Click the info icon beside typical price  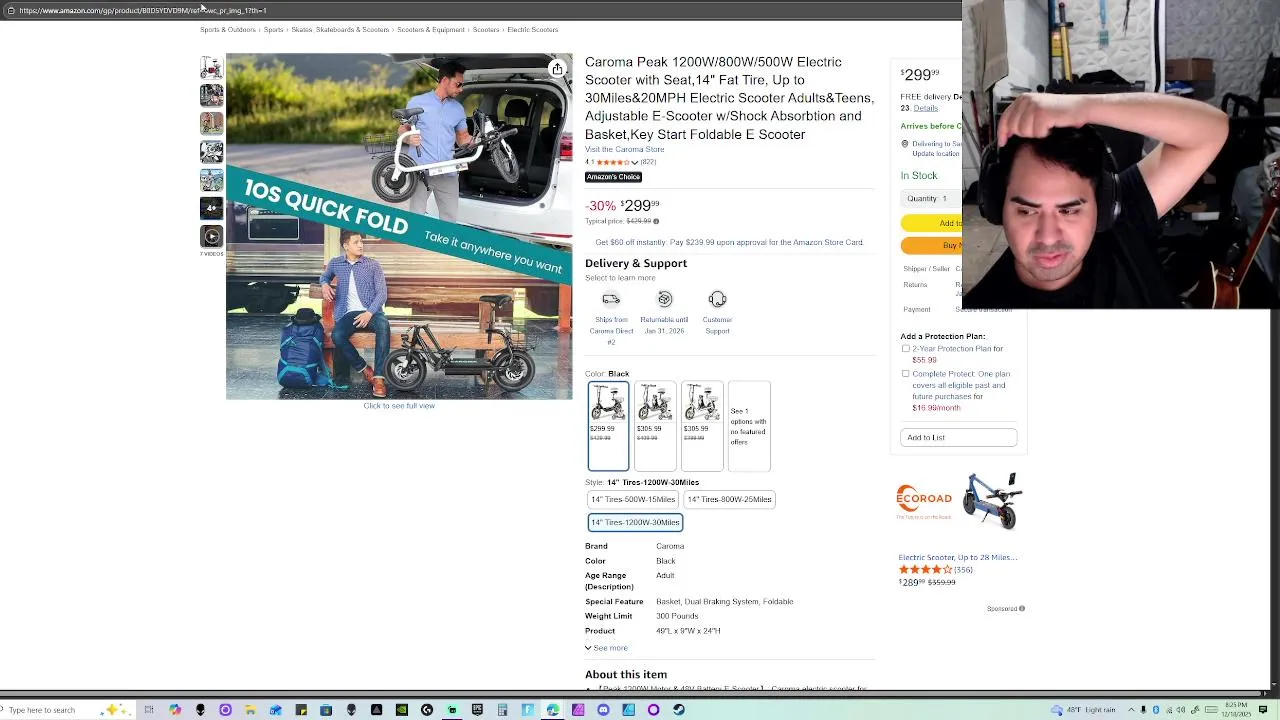click(656, 221)
